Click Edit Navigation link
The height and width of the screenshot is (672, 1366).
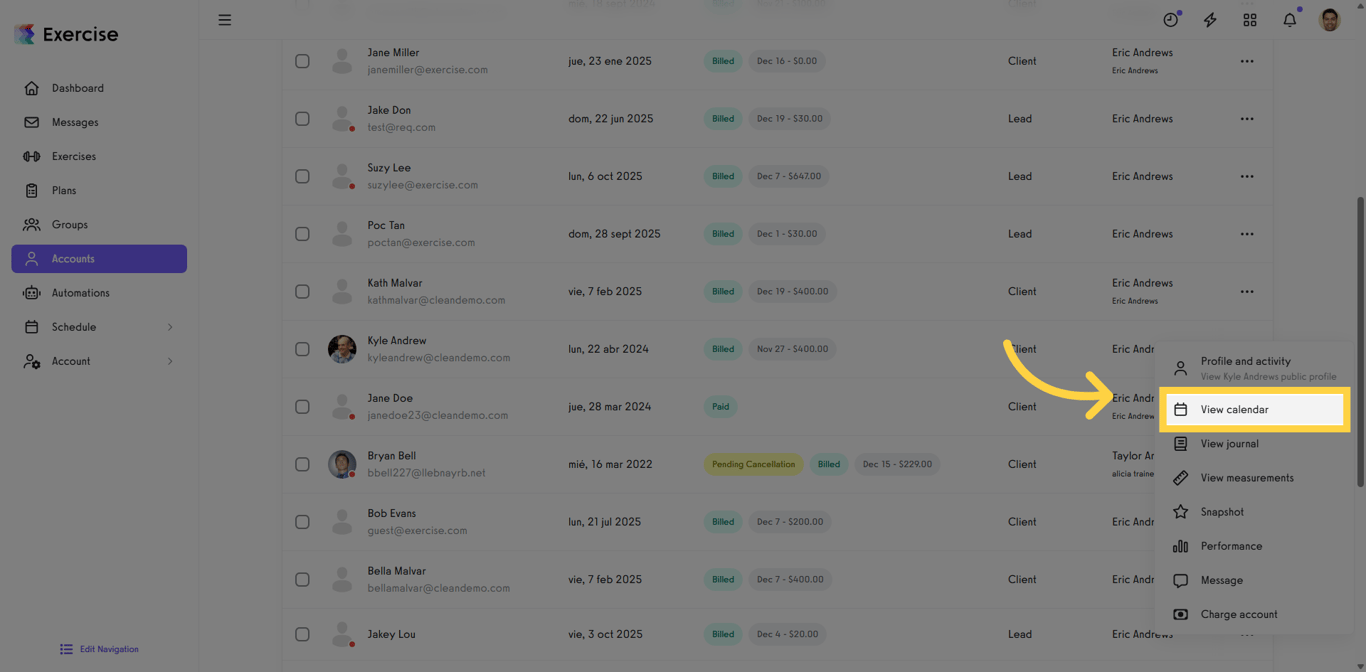[x=108, y=649]
